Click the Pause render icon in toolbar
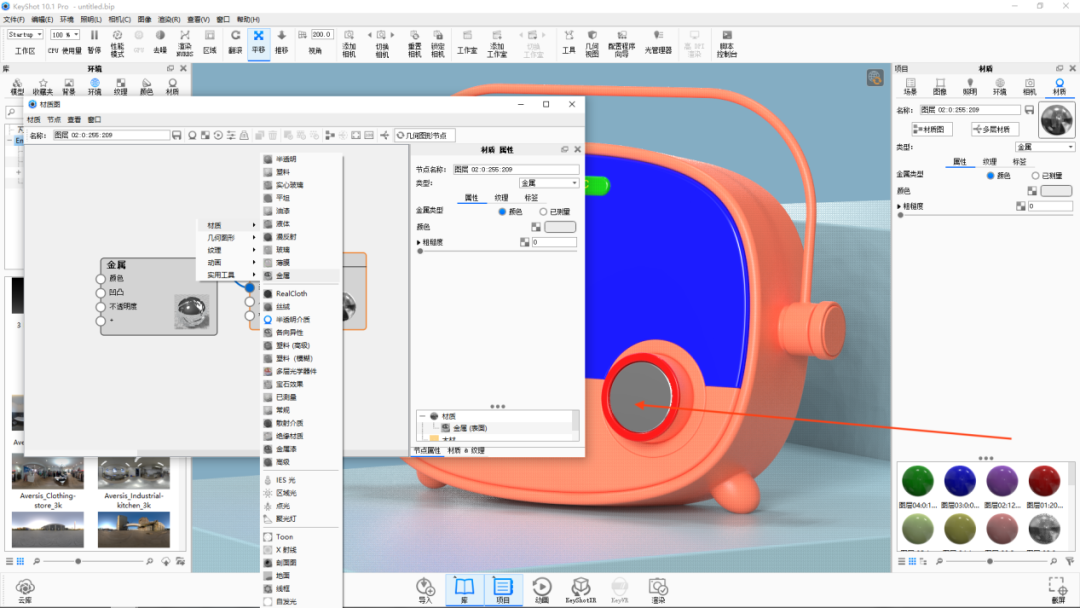 coord(94,41)
